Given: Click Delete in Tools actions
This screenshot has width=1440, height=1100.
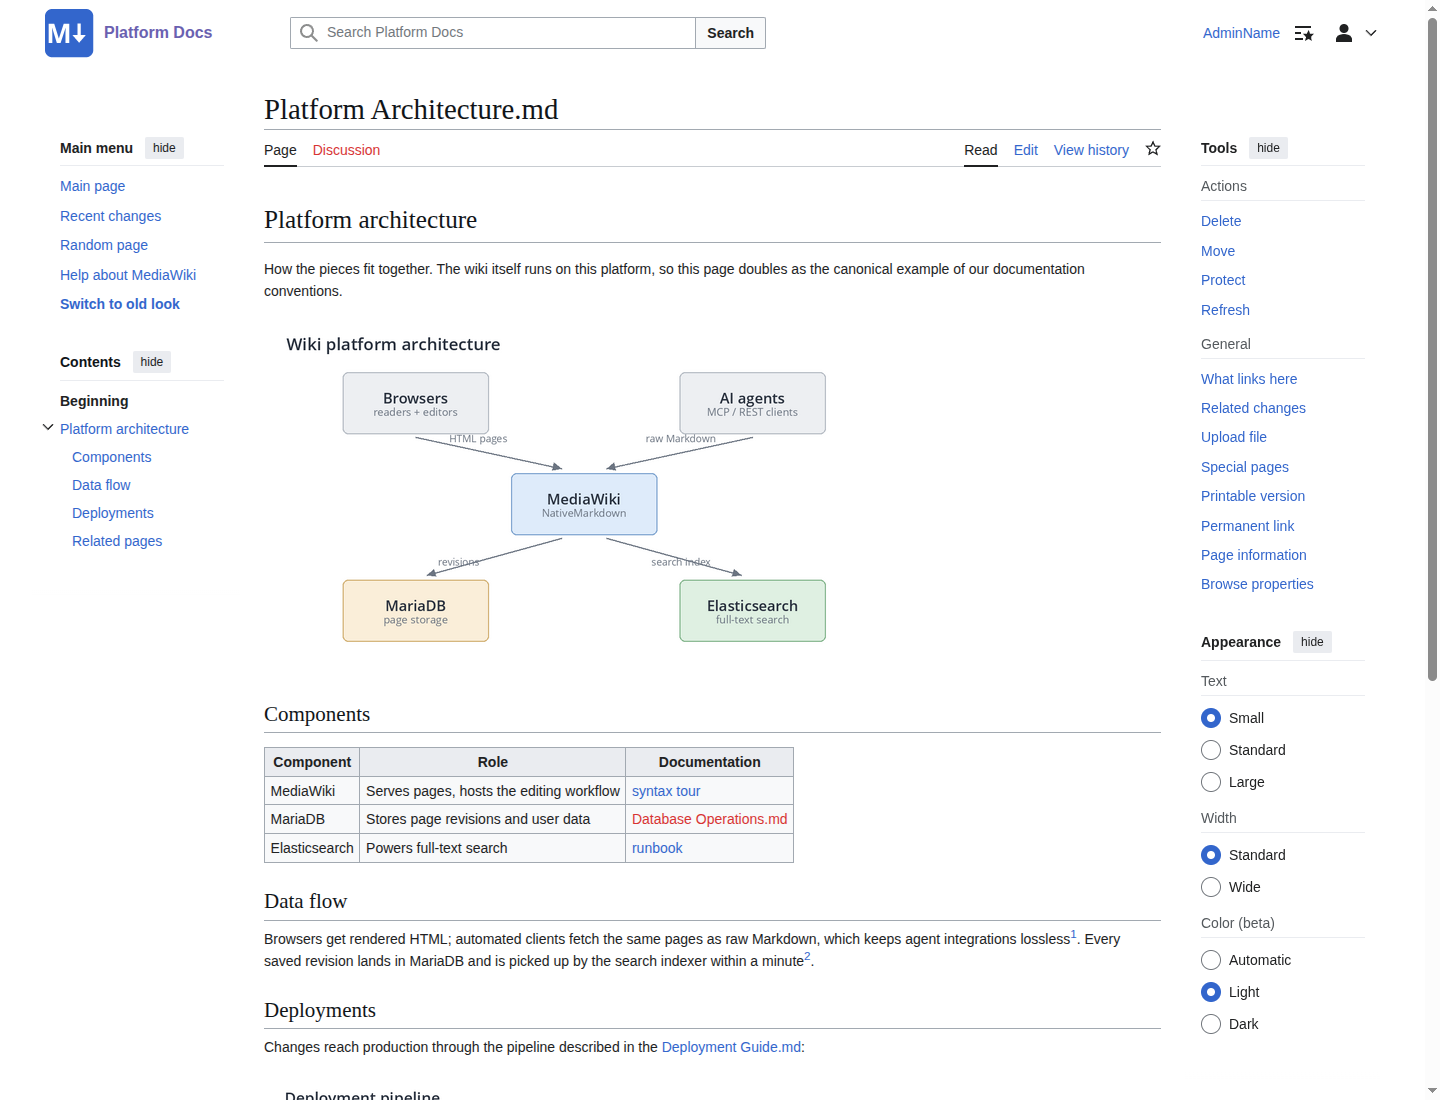Looking at the screenshot, I should point(1221,221).
